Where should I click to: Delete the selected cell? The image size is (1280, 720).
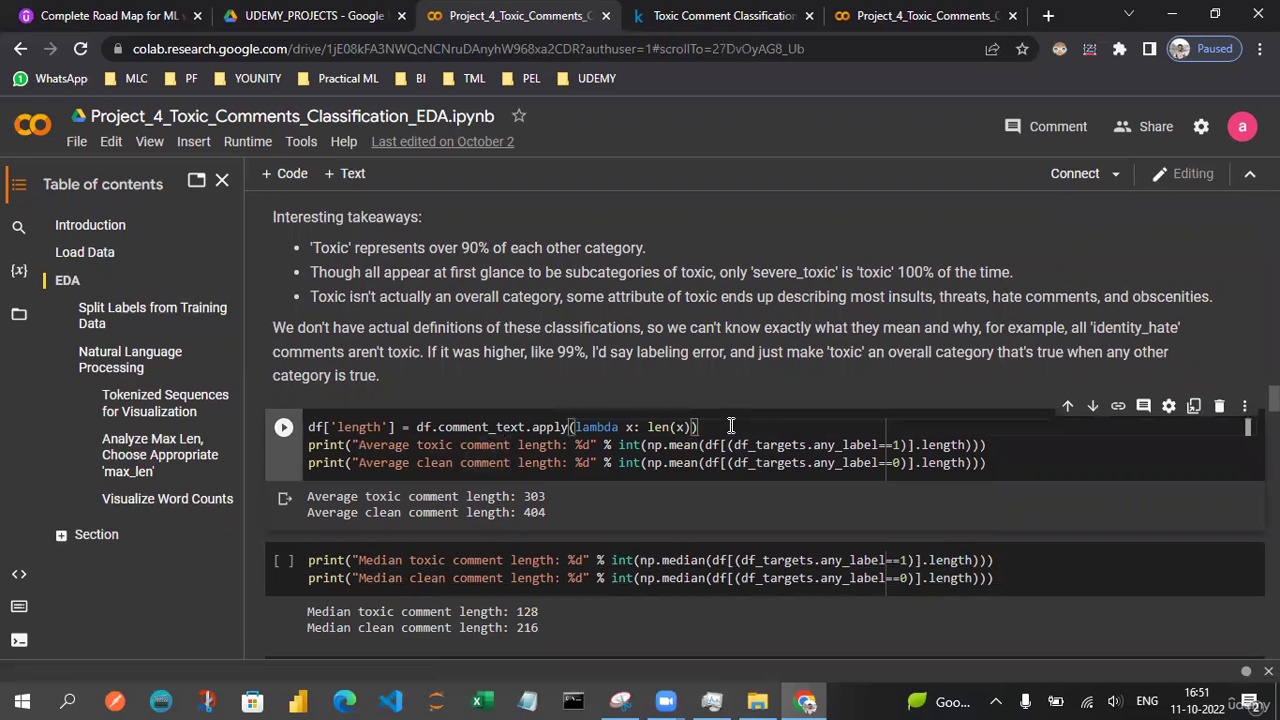pos(1219,406)
